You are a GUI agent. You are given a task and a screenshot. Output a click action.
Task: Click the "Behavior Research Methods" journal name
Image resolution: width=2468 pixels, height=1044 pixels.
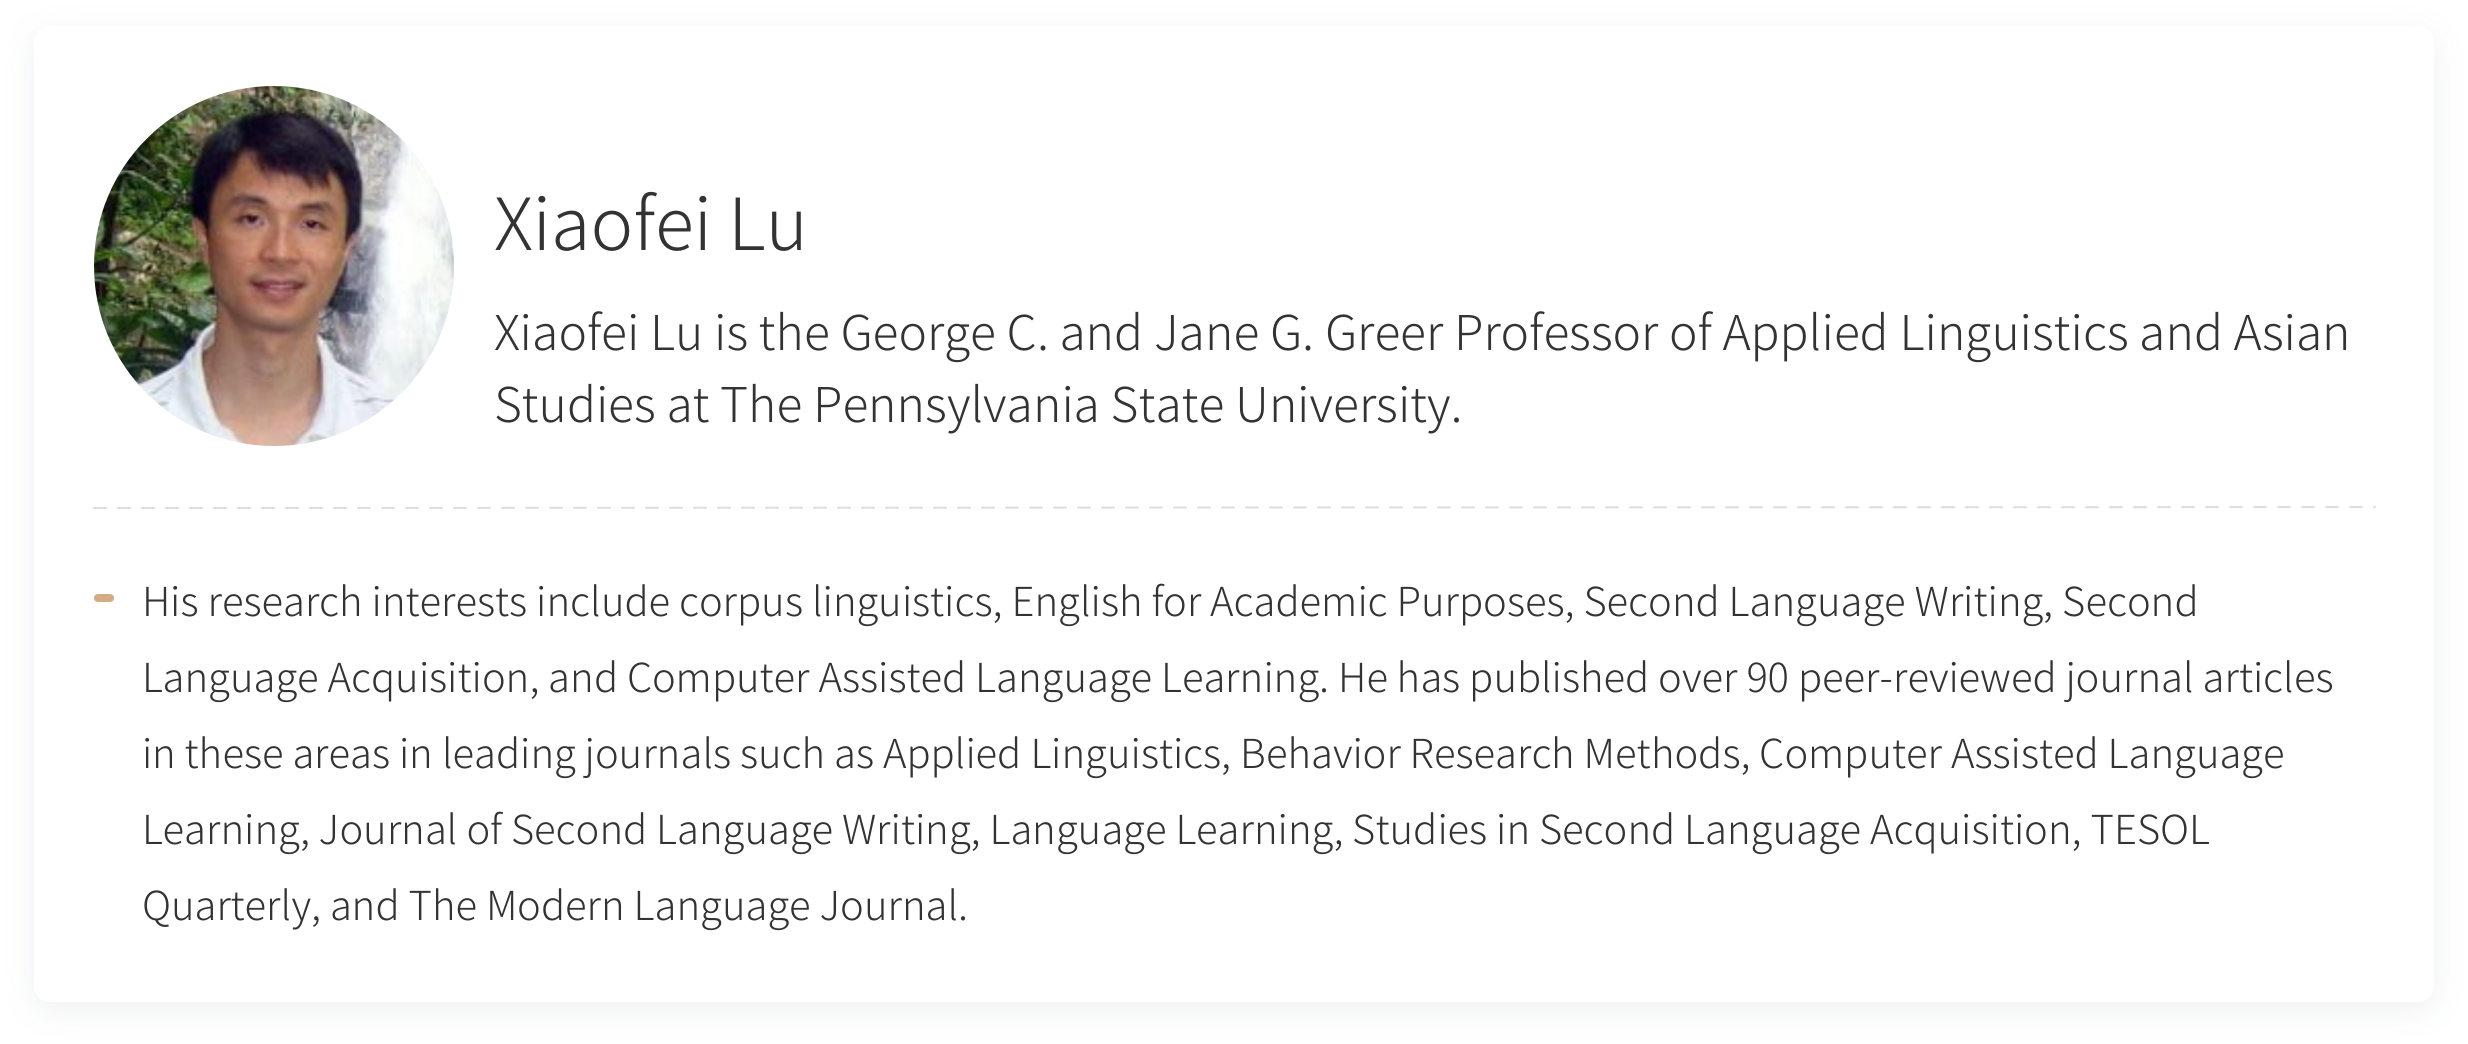[1490, 754]
